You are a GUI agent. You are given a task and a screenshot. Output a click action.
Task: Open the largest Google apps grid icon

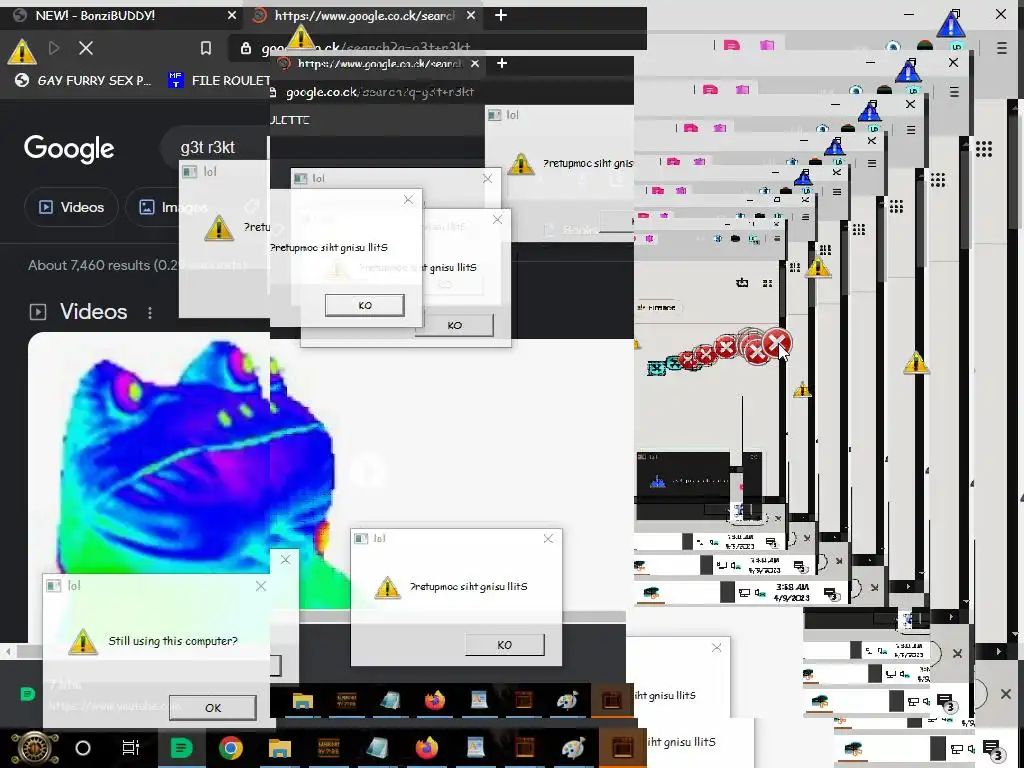(x=984, y=149)
